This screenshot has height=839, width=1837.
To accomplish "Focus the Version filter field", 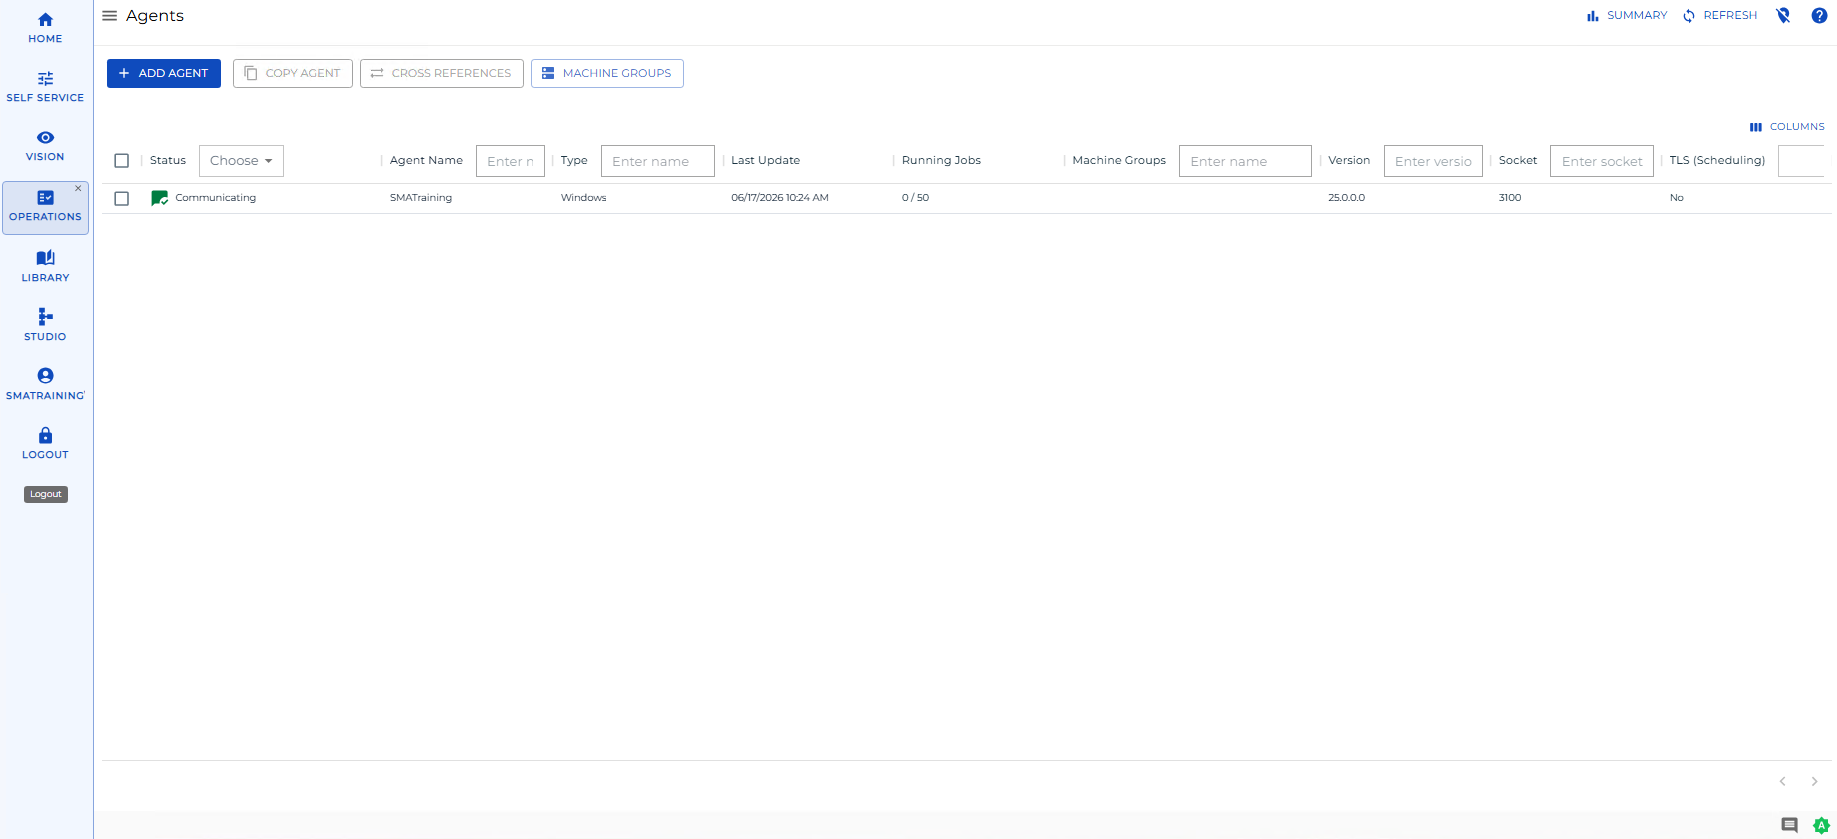I will pos(1433,161).
